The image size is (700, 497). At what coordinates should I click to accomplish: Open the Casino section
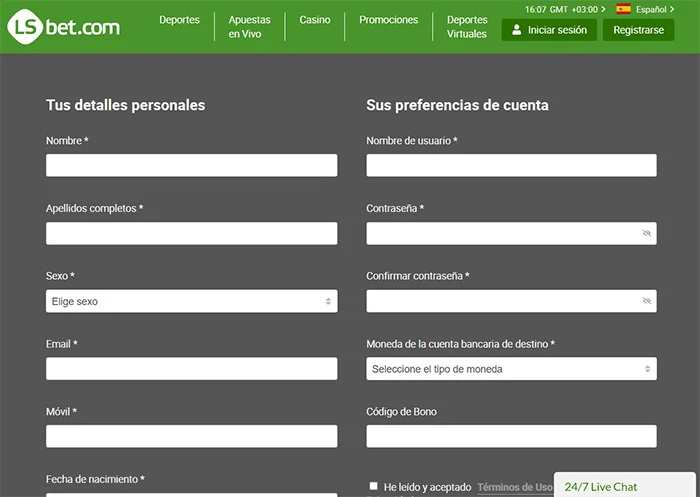(315, 20)
